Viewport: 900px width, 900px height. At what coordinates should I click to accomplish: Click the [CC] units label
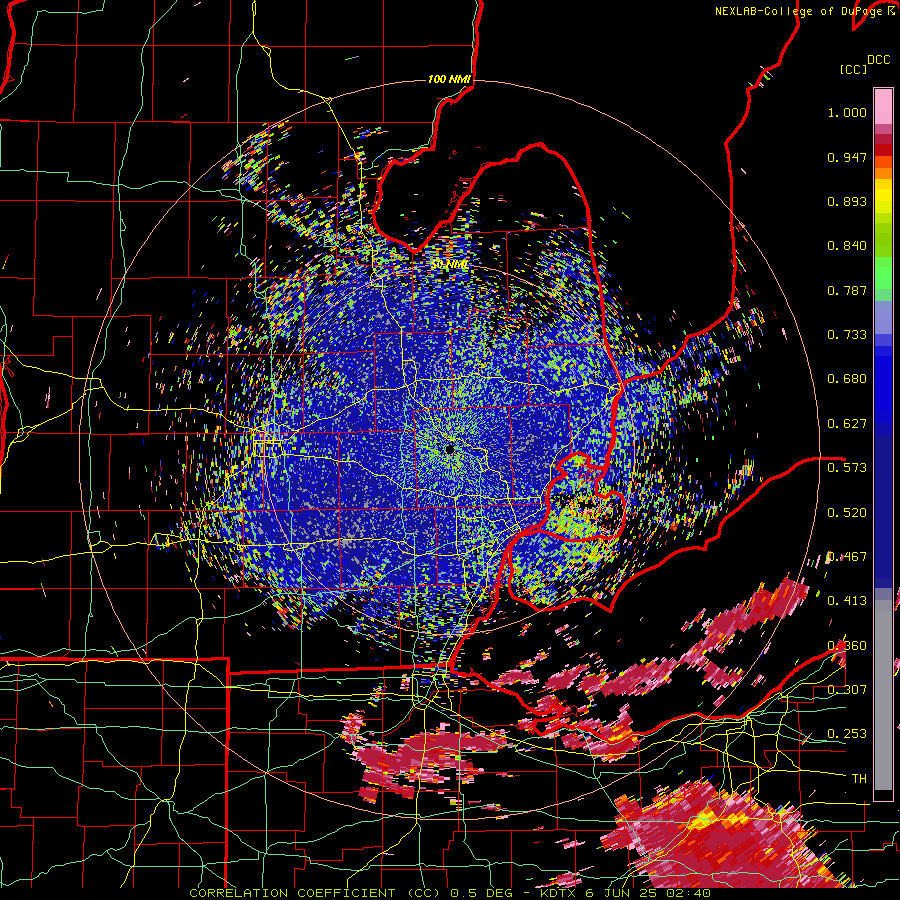coord(854,69)
